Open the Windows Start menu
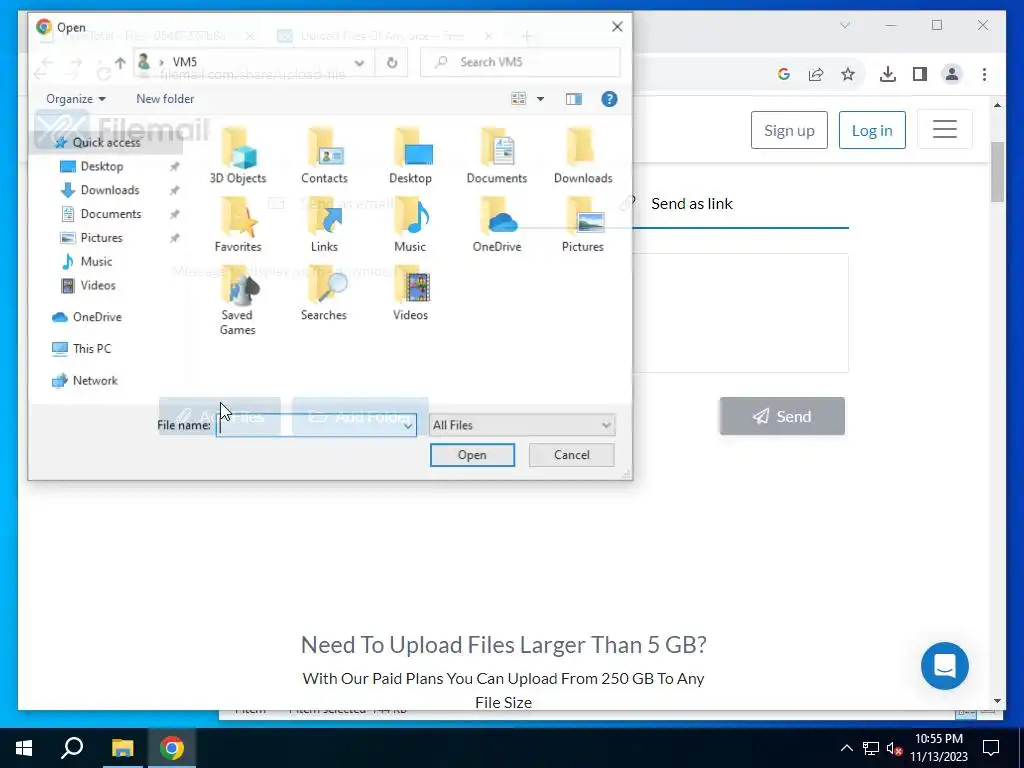Viewport: 1024px width, 768px height. pos(24,748)
